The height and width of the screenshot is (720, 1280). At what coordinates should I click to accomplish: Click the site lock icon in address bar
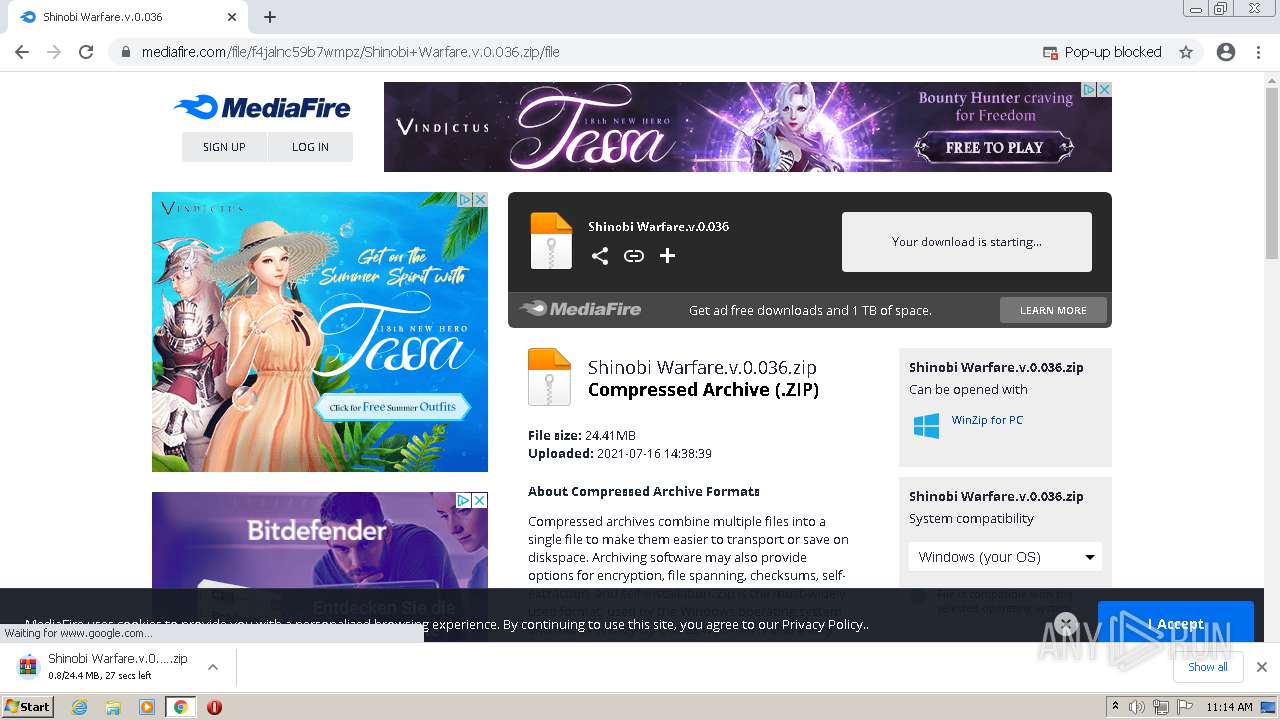pyautogui.click(x=125, y=52)
